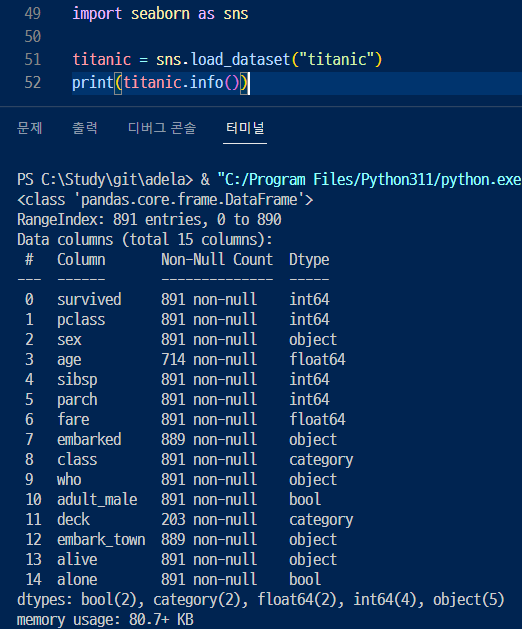Click the 'RangeIndex: 891 entries' line
Image resolution: width=522 pixels, height=629 pixels.
click(149, 219)
